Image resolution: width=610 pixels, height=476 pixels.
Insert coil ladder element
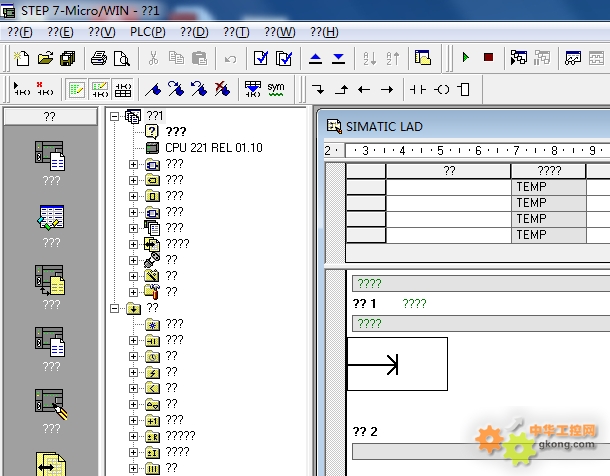442,90
